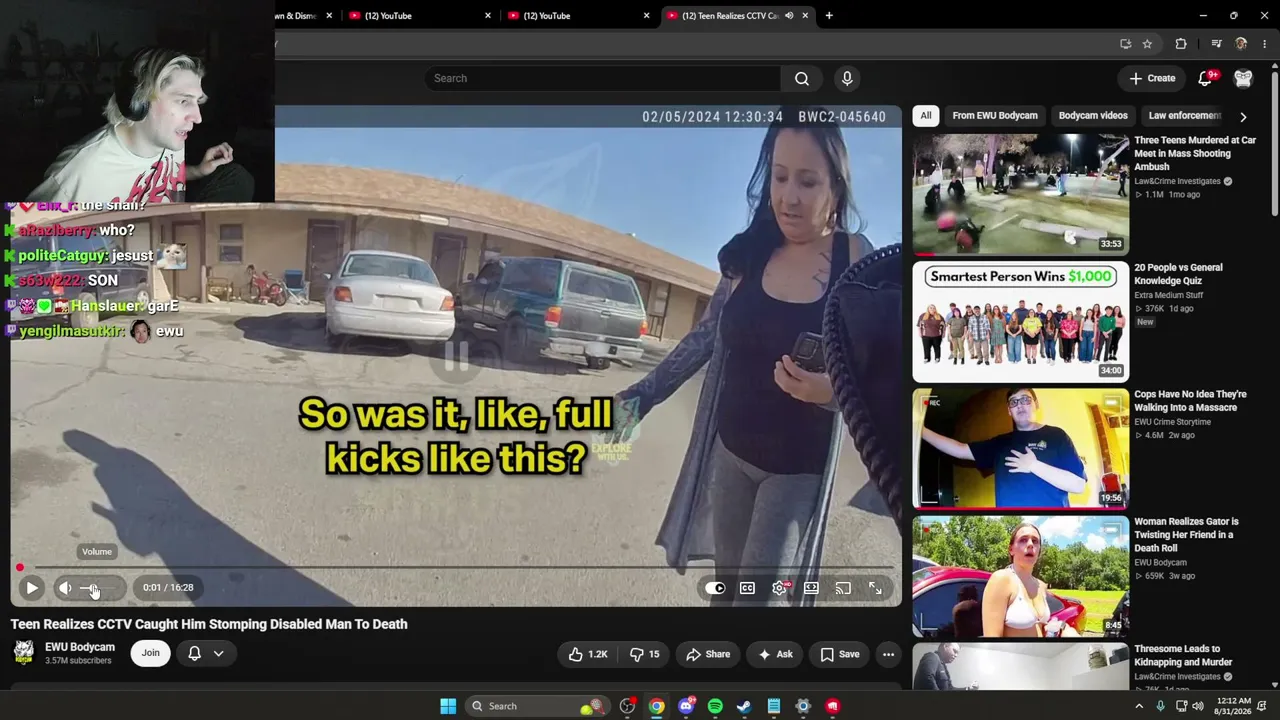Open YouTube notifications bell
The height and width of the screenshot is (720, 1280).
(x=1206, y=78)
